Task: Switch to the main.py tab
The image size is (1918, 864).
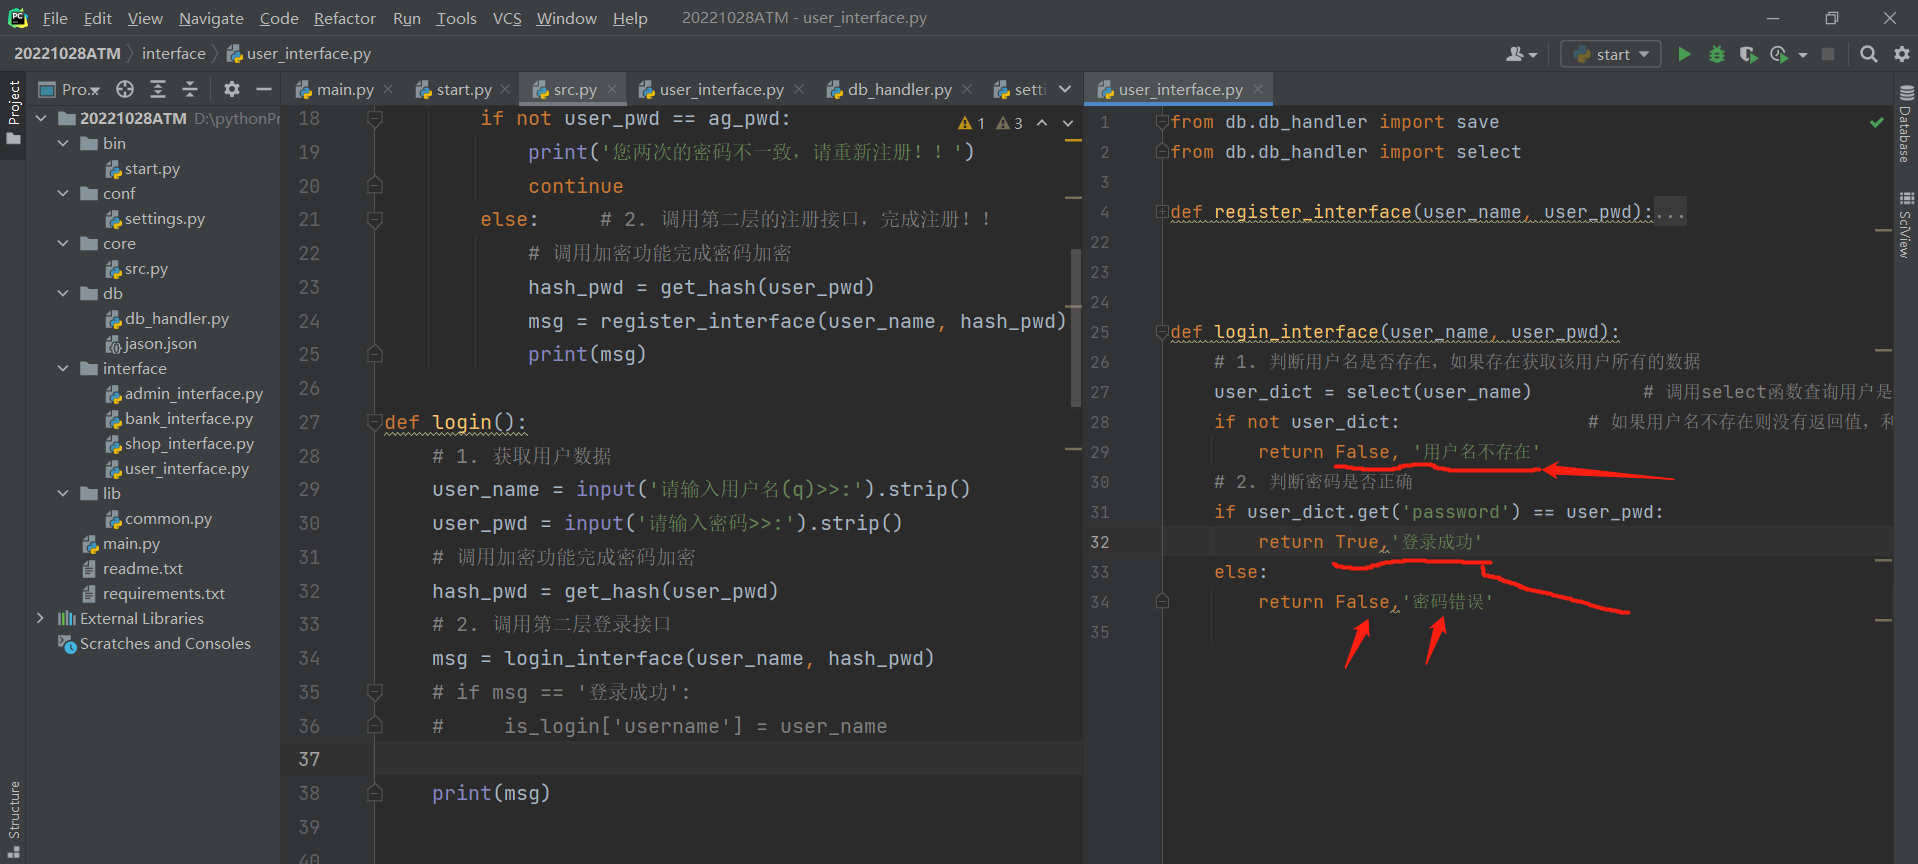Action: point(345,89)
